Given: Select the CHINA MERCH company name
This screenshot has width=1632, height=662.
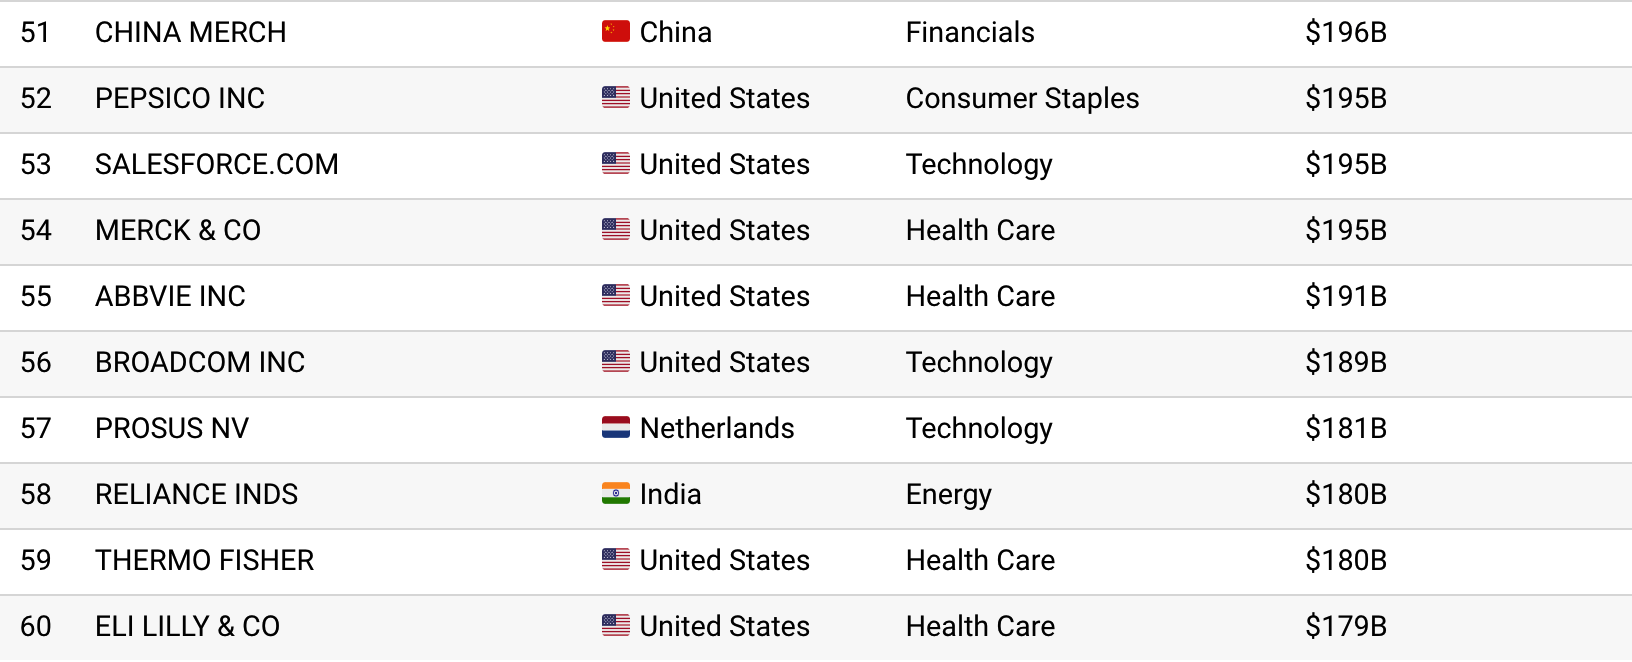Looking at the screenshot, I should [x=190, y=32].
